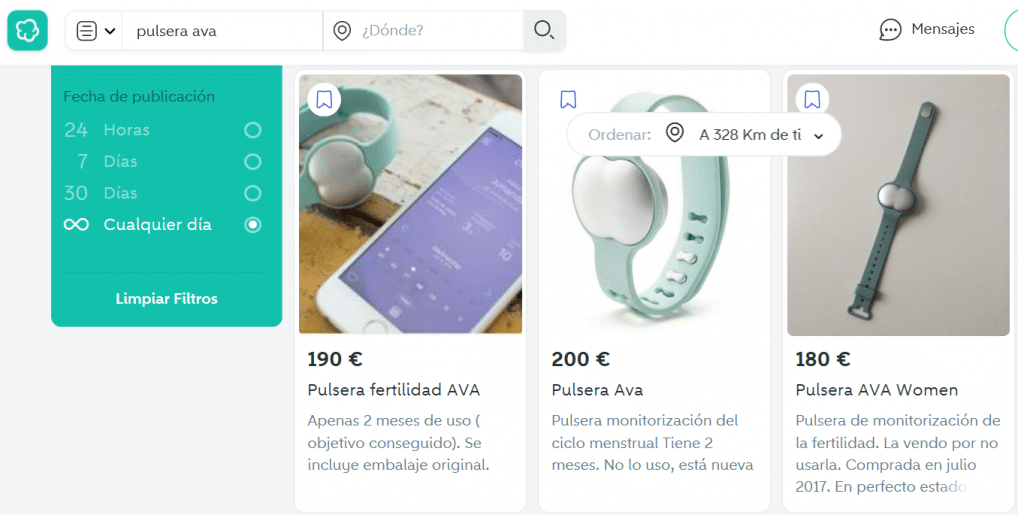
Task: Open the Ordenar sort dropdown
Action: coord(703,135)
